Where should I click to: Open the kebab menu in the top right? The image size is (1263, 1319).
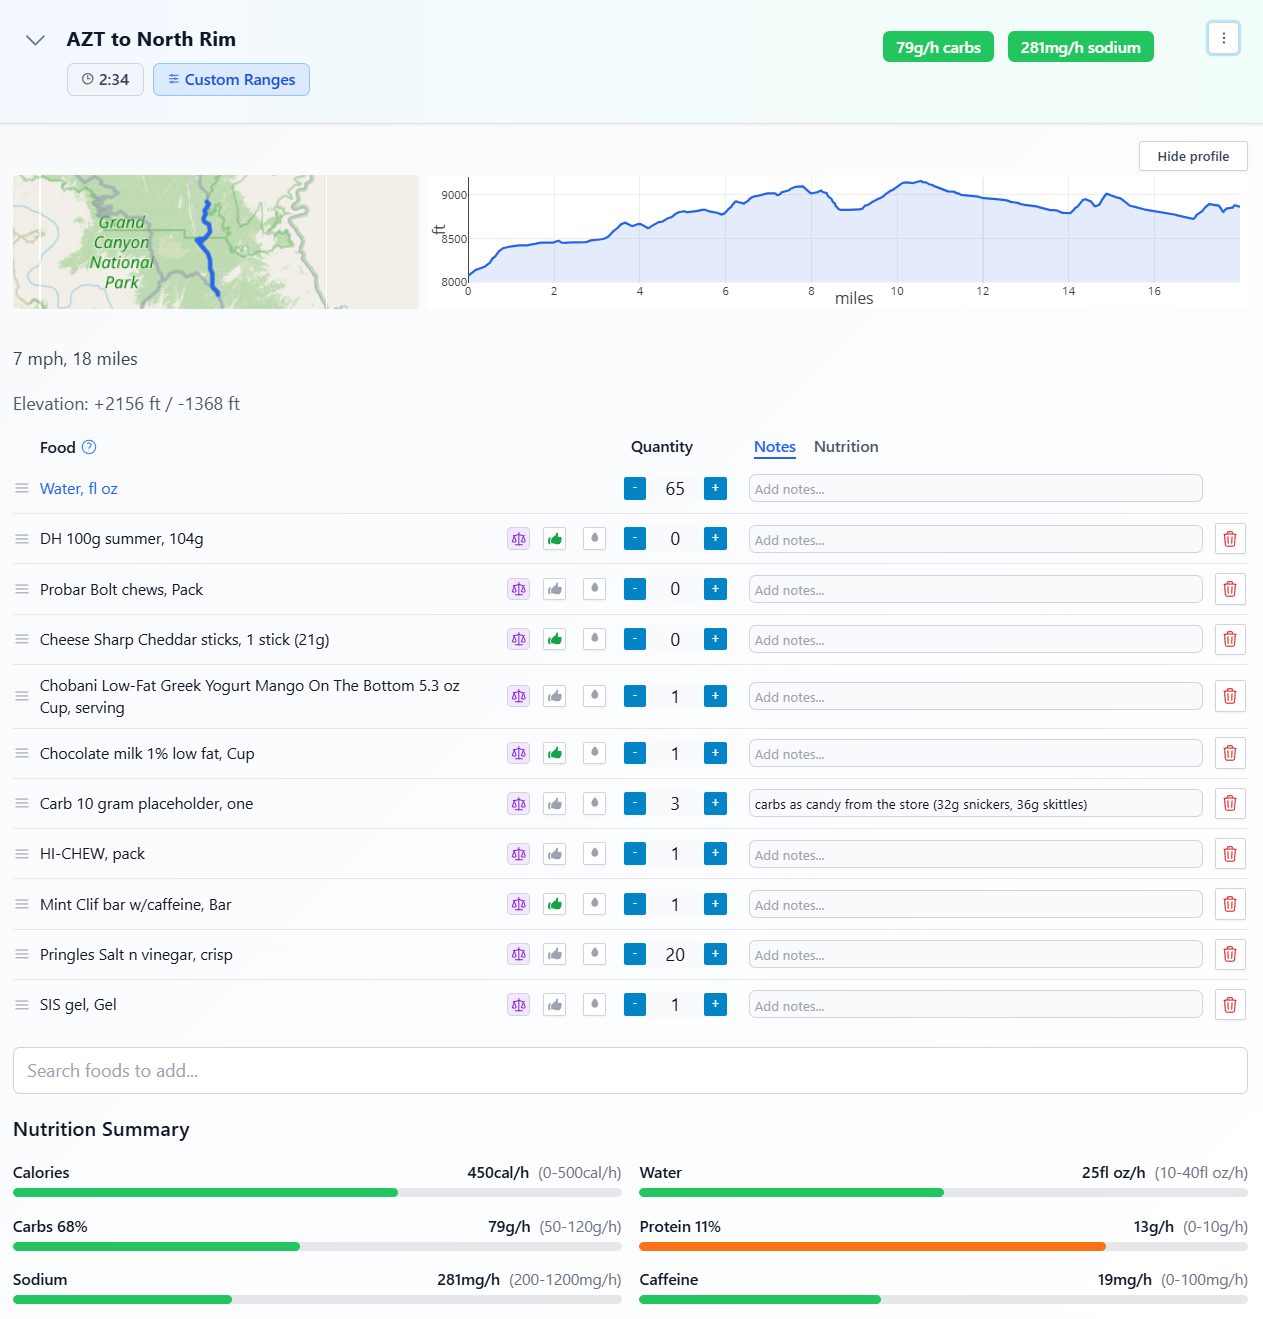coord(1223,39)
